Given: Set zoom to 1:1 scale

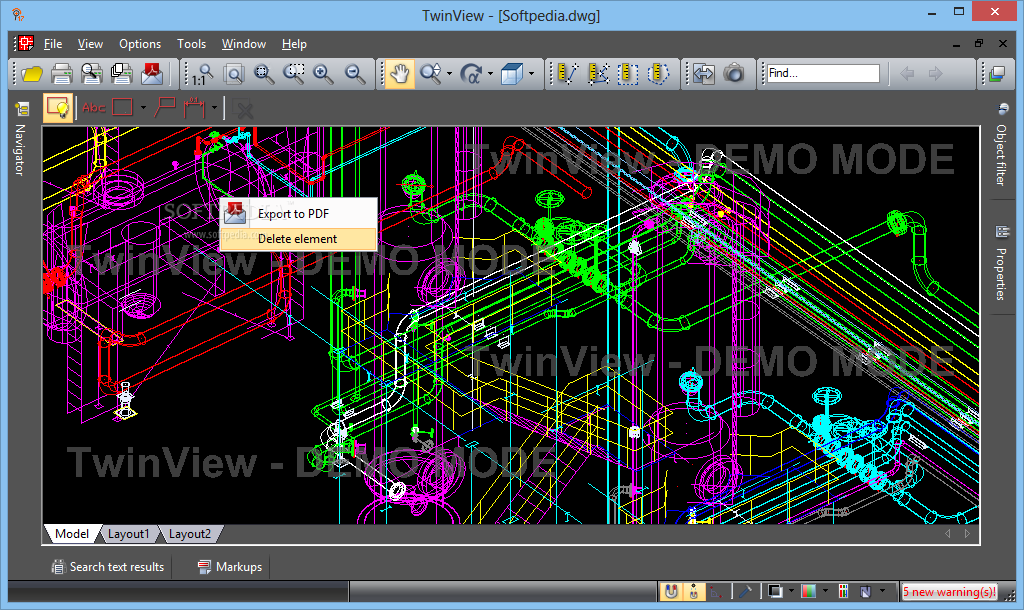Looking at the screenshot, I should coord(203,74).
